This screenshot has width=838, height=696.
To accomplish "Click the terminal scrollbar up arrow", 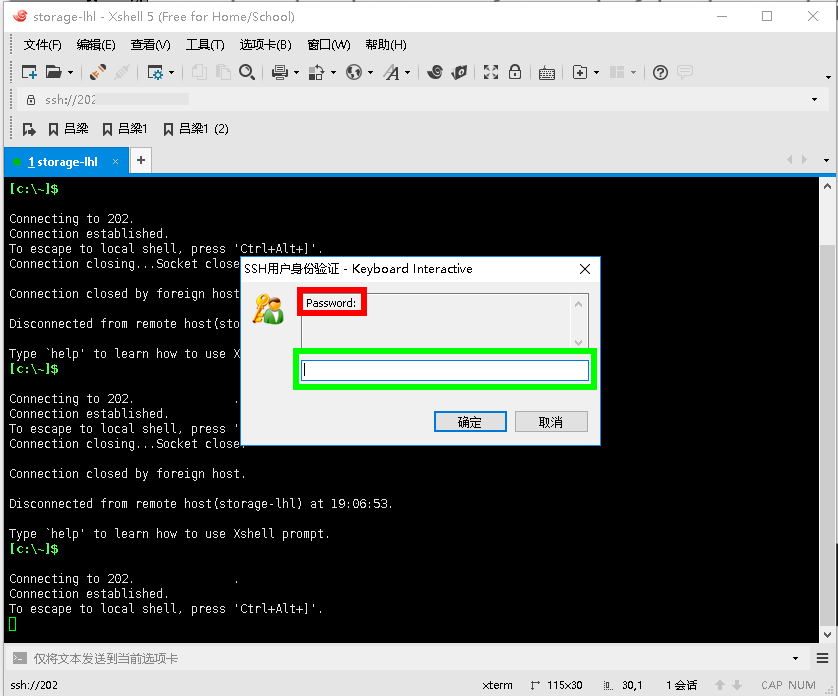I will (x=827, y=187).
